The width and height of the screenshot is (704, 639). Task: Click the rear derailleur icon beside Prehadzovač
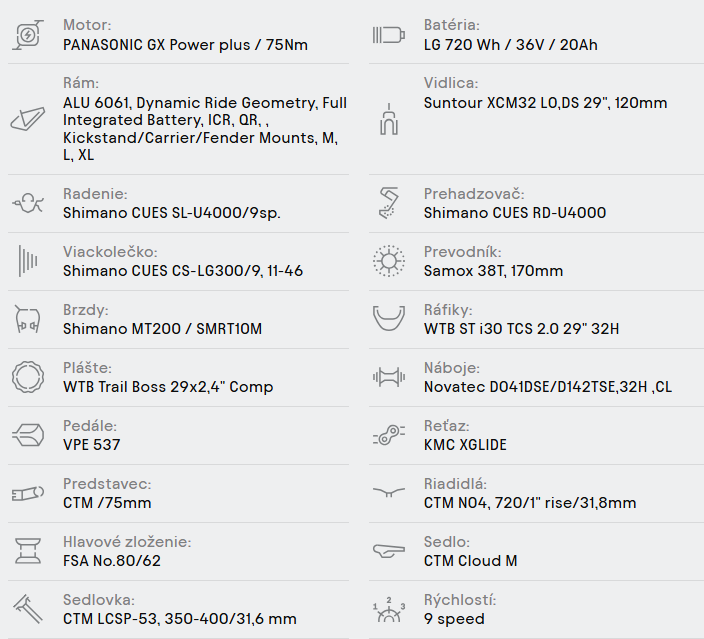[x=388, y=203]
